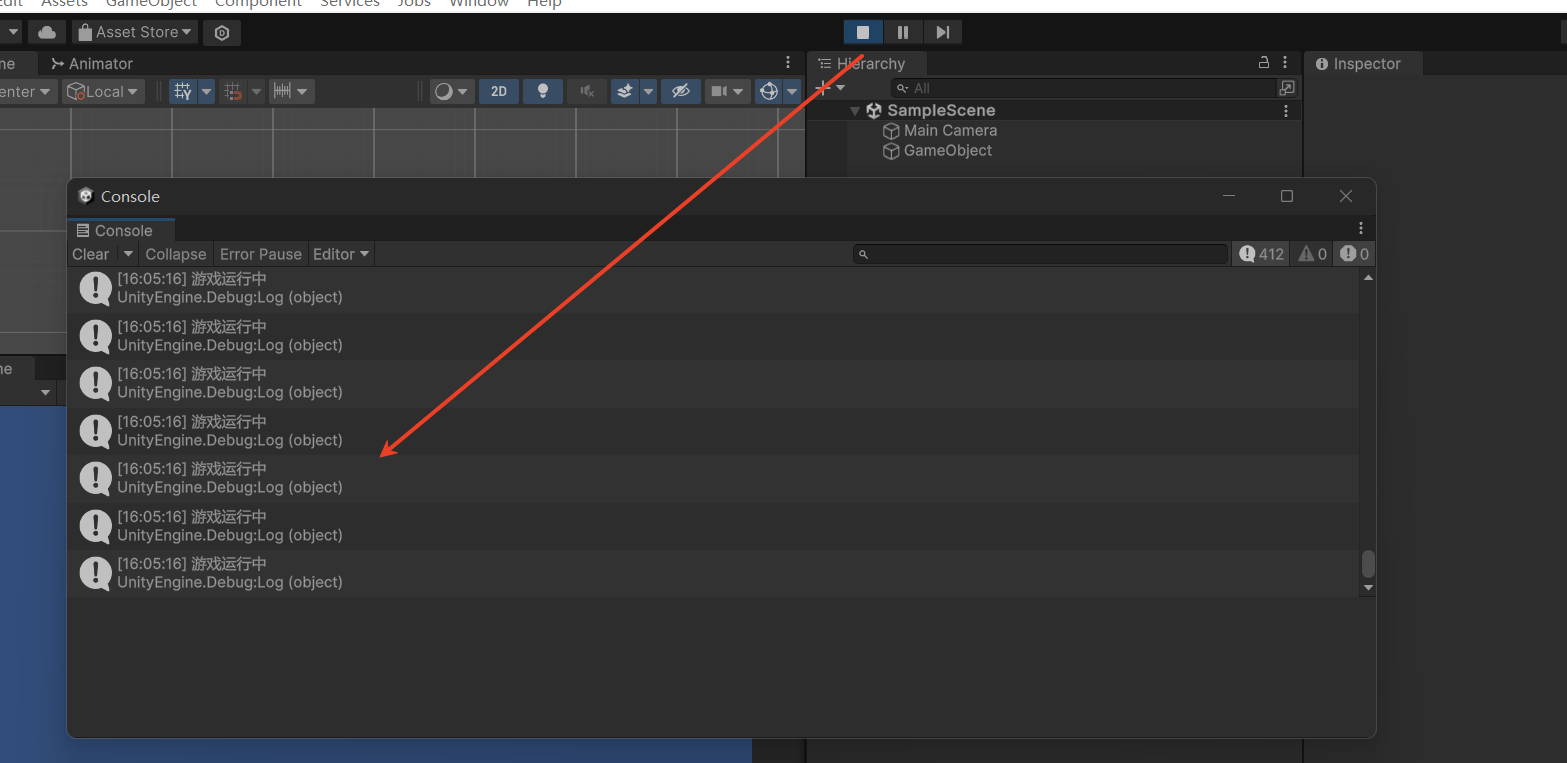Open the Scene view three-dot menu

(x=788, y=62)
